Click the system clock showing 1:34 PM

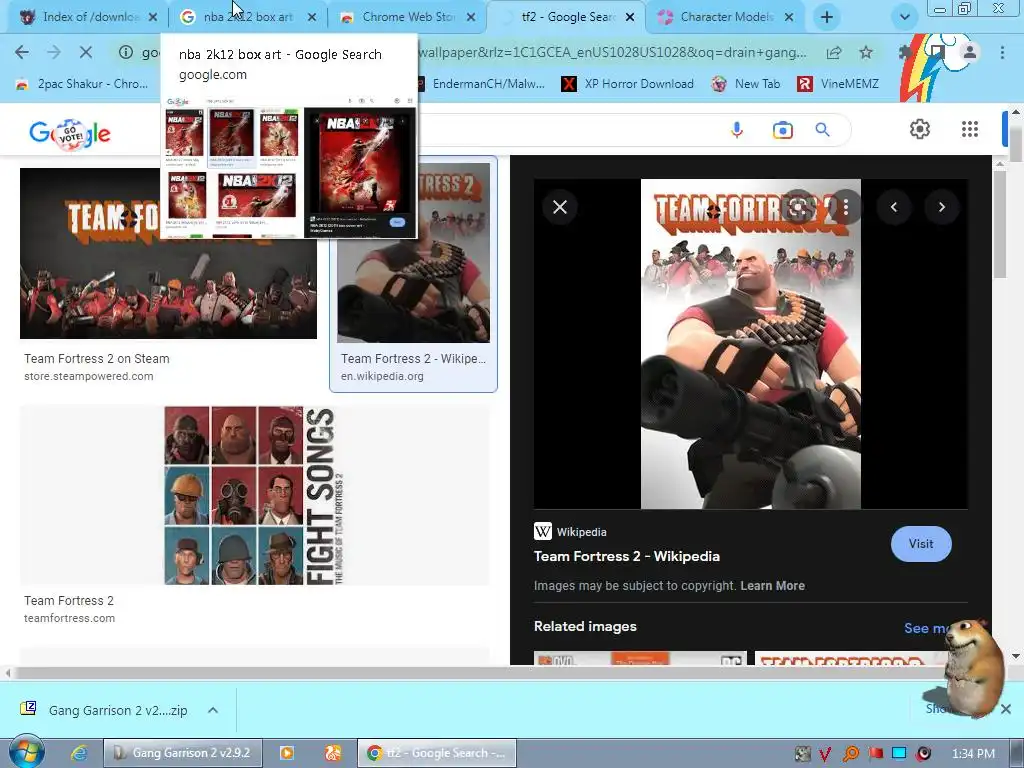pos(973,754)
